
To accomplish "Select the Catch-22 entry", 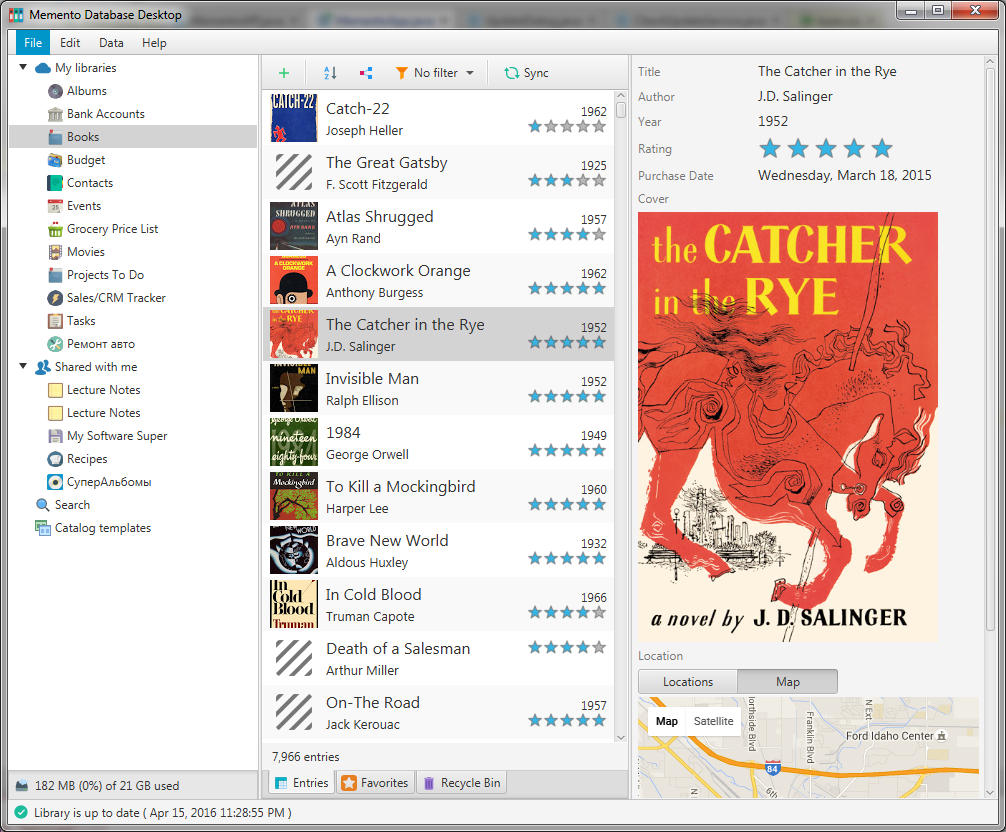I will click(438, 119).
